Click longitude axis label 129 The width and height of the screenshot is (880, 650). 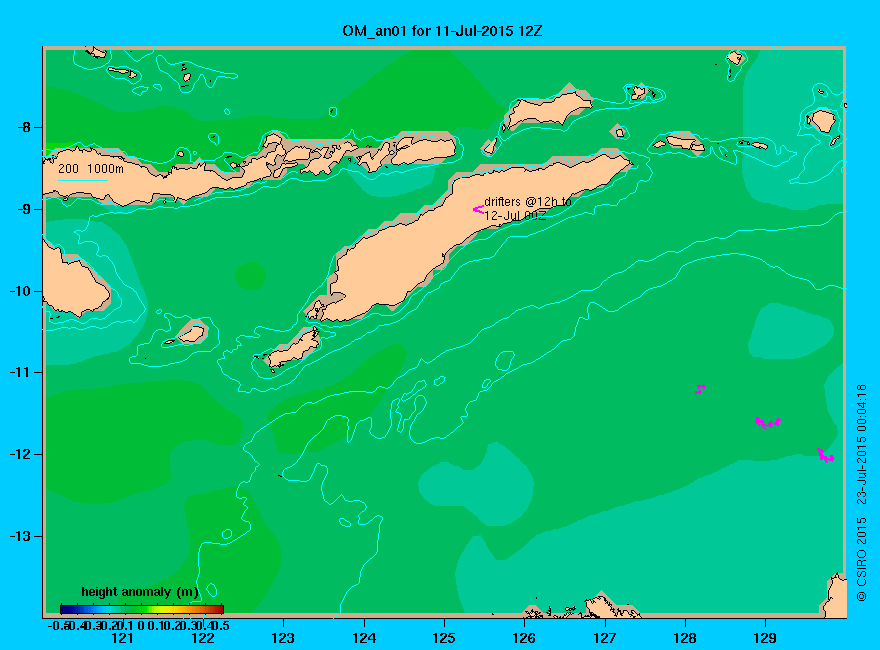(765, 638)
